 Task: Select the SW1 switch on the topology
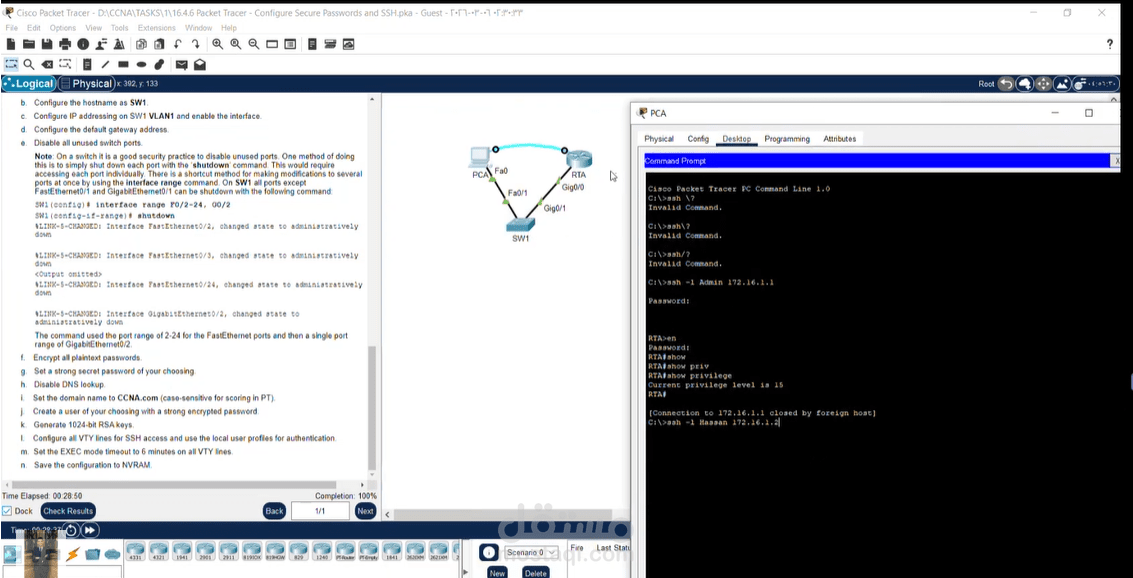520,227
